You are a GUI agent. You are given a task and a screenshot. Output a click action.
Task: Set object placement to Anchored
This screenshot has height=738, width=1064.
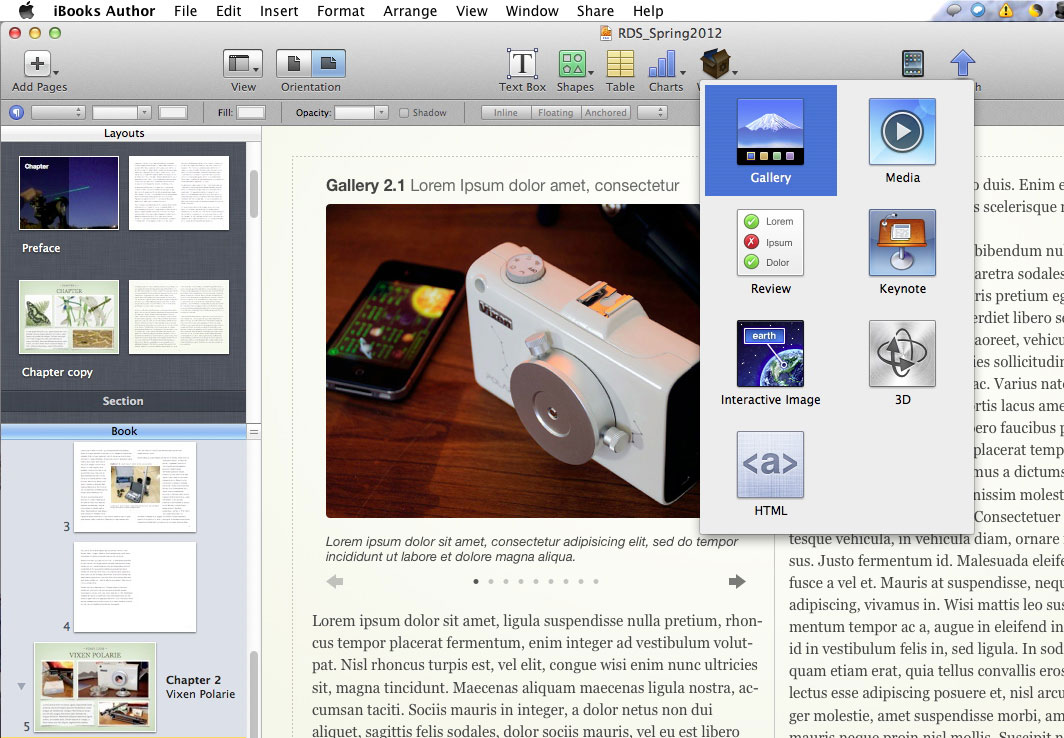[x=605, y=113]
